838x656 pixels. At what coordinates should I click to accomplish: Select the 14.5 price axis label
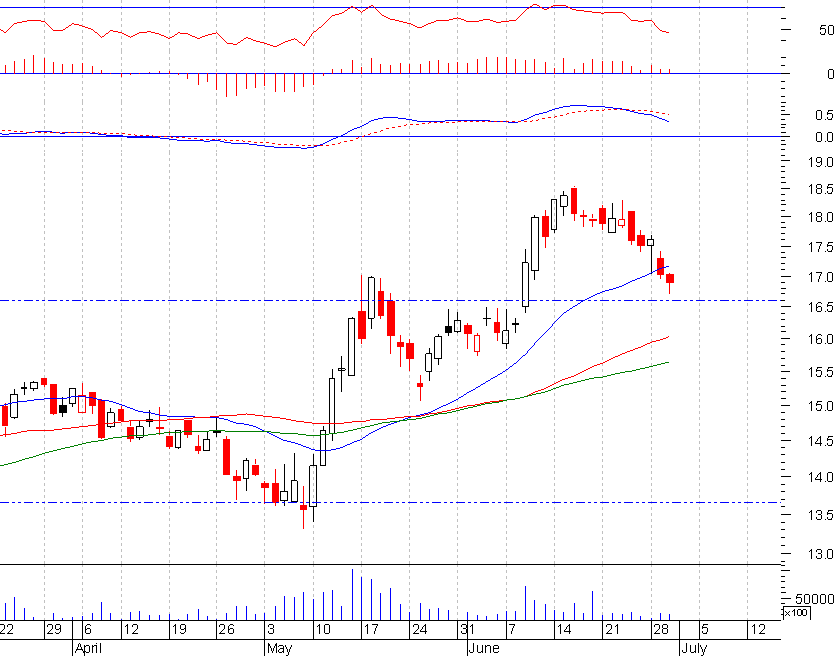point(821,441)
